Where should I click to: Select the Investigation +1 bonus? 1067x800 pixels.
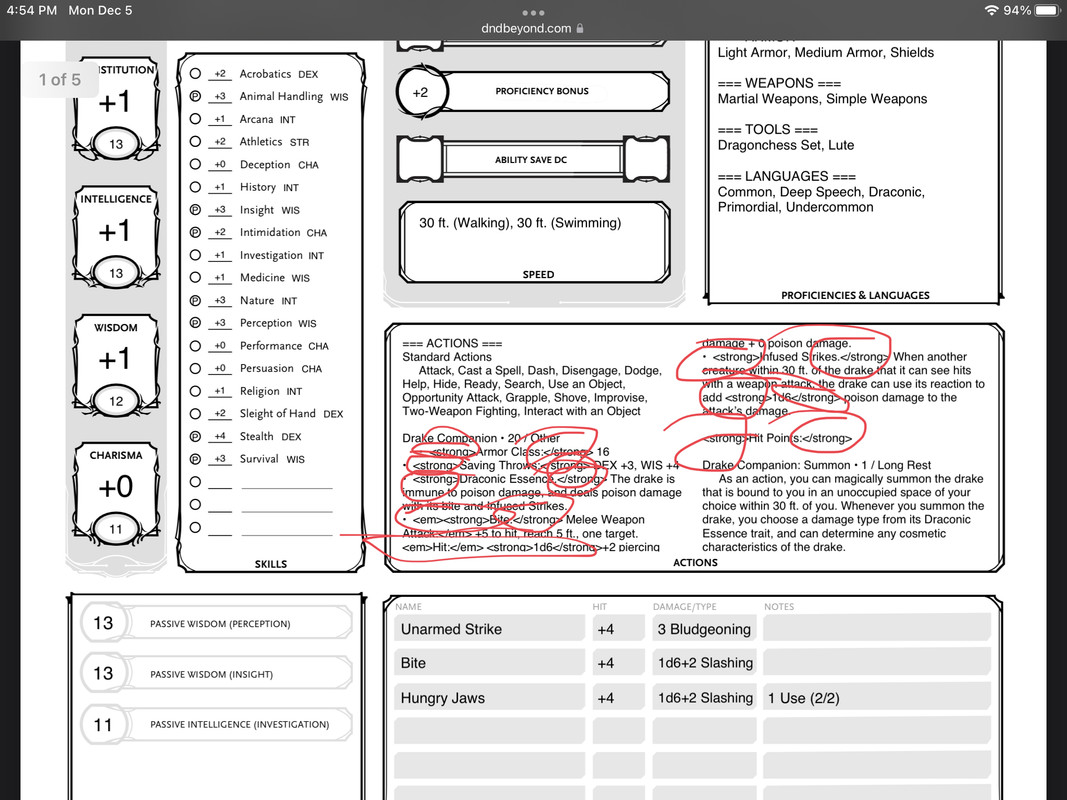coord(220,255)
